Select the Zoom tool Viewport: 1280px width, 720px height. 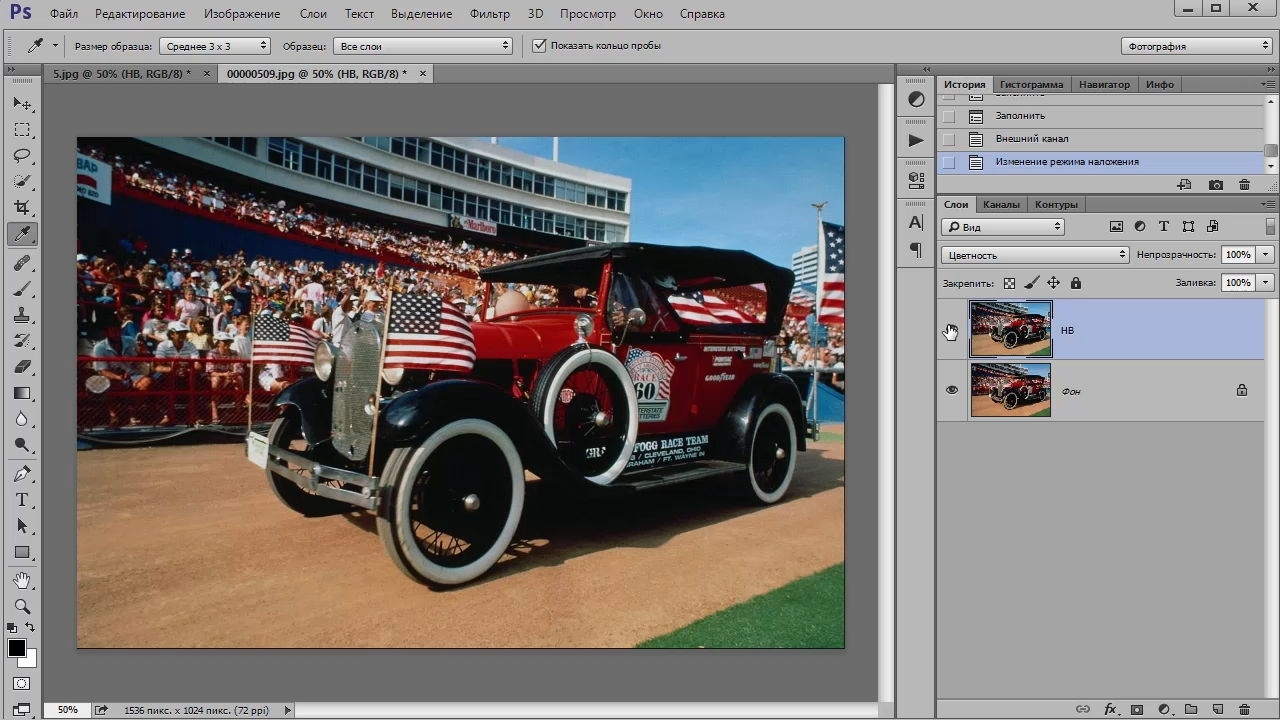[22, 607]
